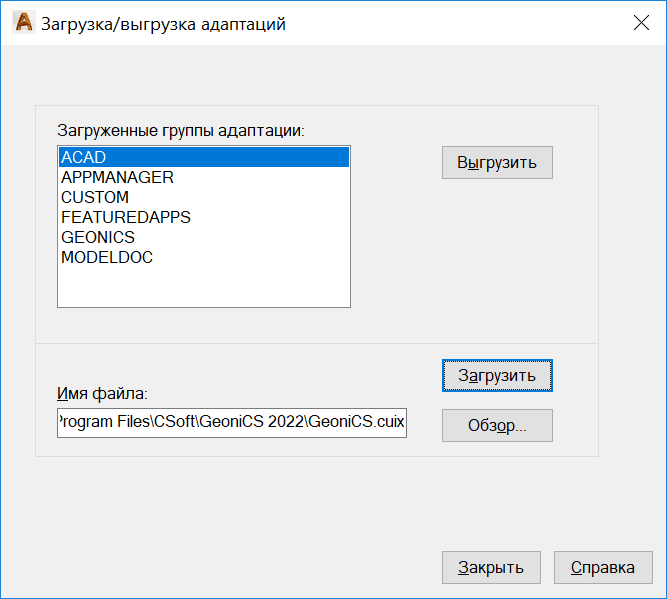This screenshot has width=667, height=599.
Task: Click the Имя файла: label
Action: click(x=102, y=394)
